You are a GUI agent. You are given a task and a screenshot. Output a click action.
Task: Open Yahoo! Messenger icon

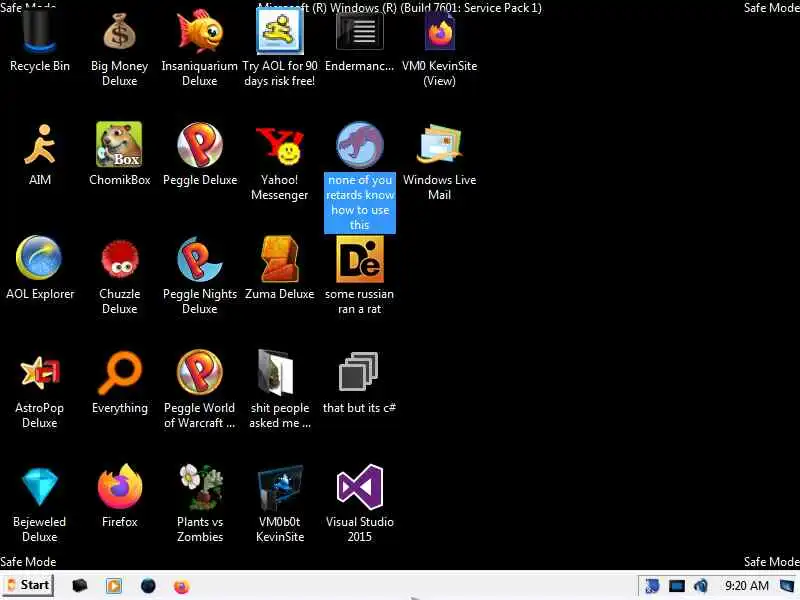click(280, 146)
